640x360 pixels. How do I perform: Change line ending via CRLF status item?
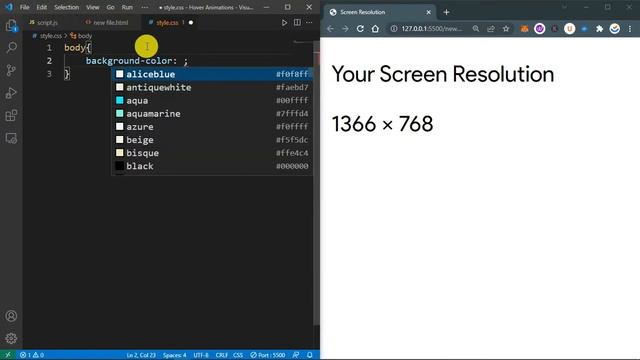click(222, 355)
